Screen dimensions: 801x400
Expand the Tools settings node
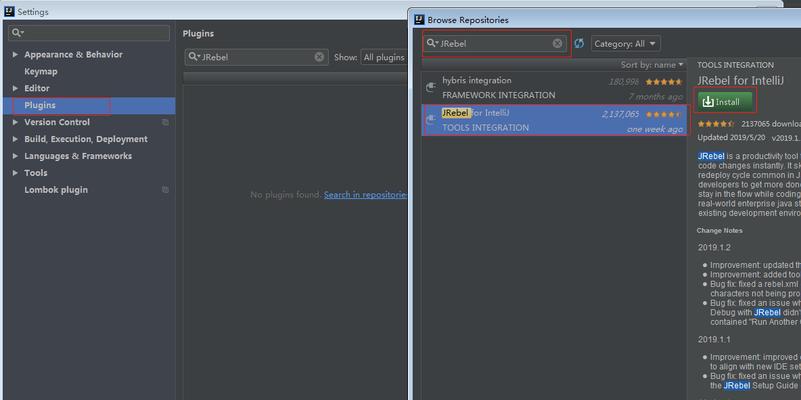pyautogui.click(x=15, y=173)
